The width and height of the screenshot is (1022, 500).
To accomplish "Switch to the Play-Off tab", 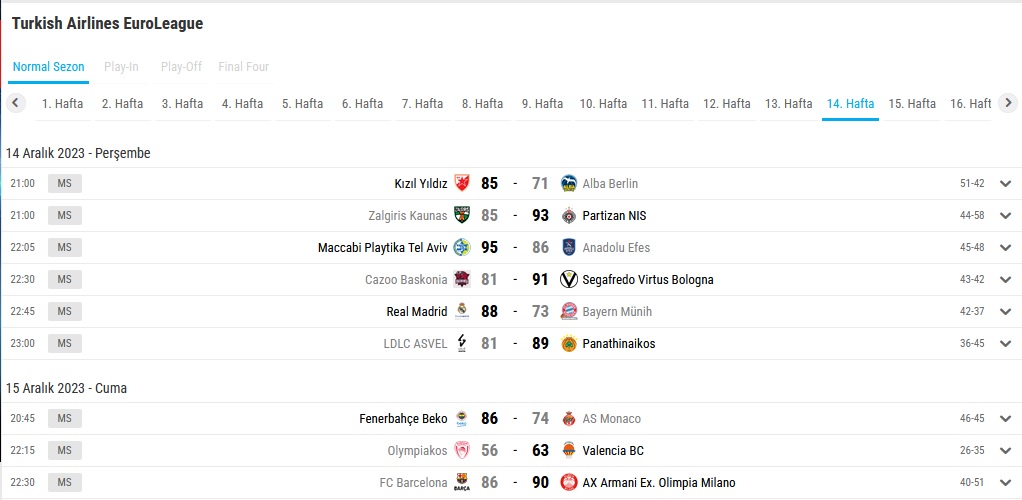I will pos(181,67).
